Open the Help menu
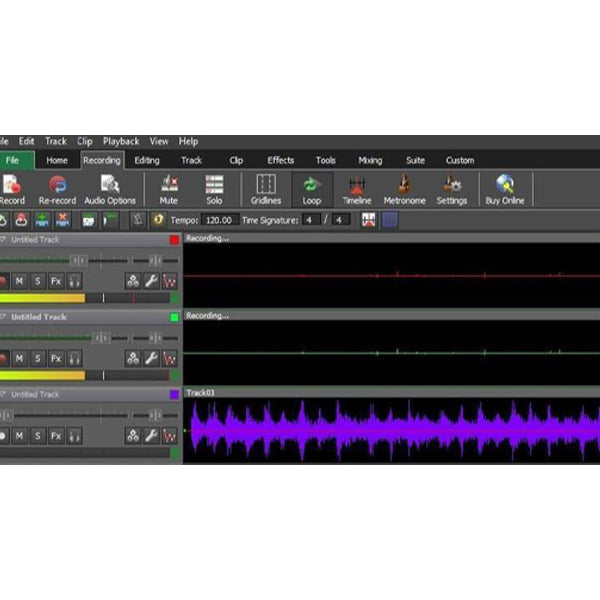This screenshot has width=600, height=600. (188, 142)
